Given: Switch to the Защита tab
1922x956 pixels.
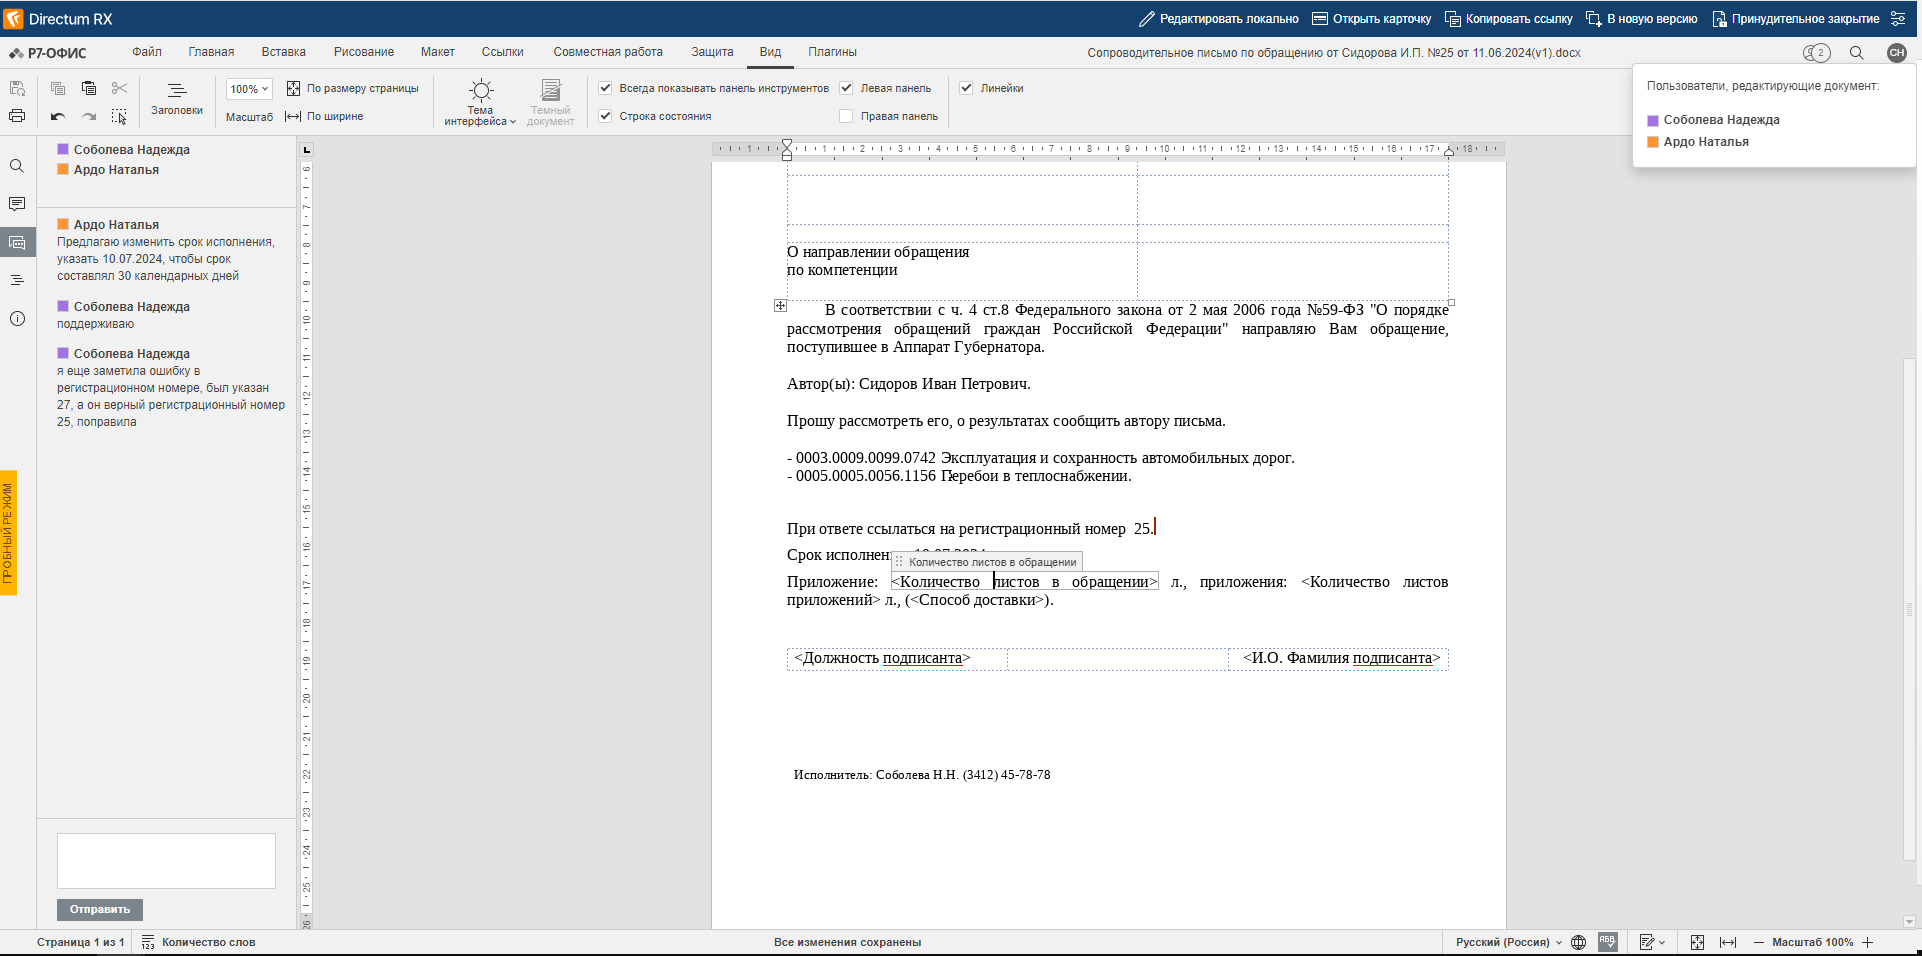Looking at the screenshot, I should (x=712, y=52).
